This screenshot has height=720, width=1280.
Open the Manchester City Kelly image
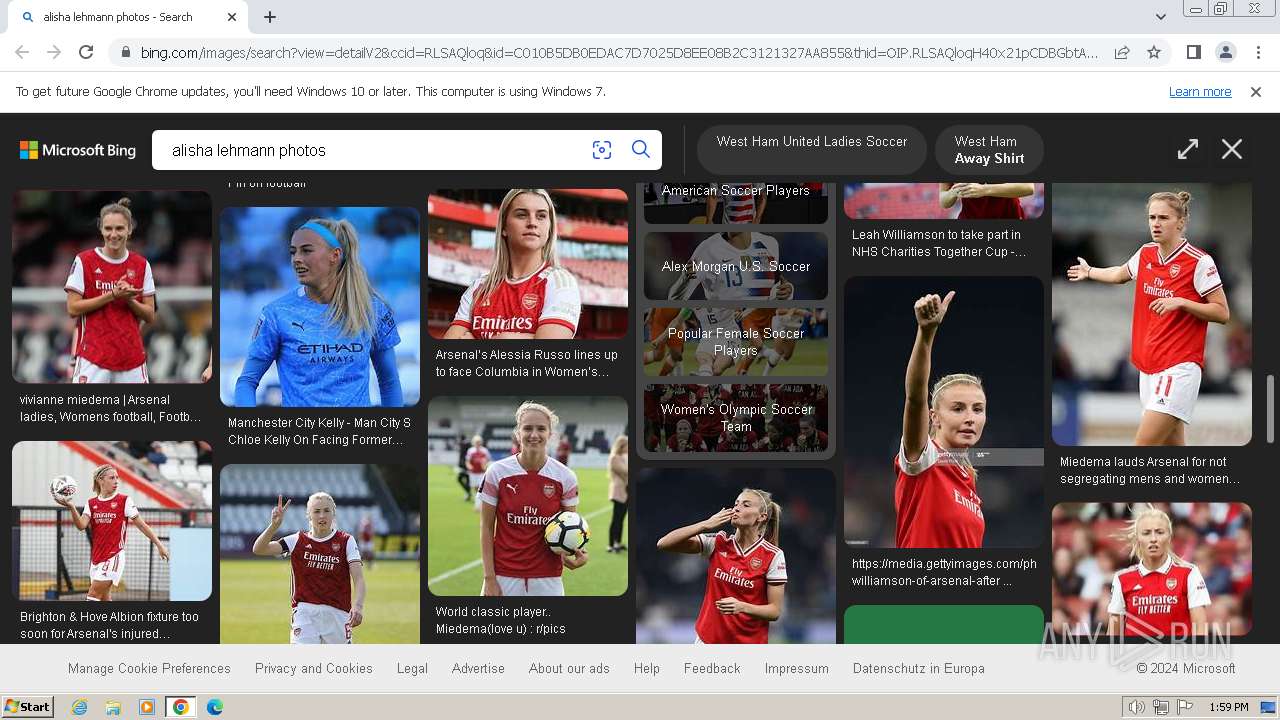click(x=320, y=307)
